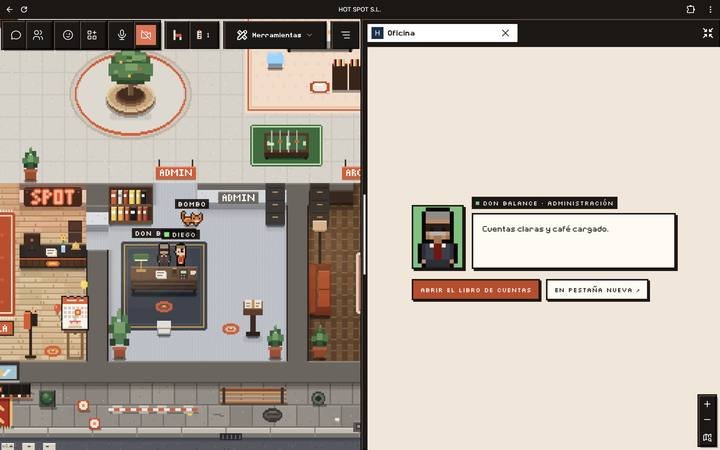Click the grey ADMIN room label
Screen dimensions: 720x450
238,198
